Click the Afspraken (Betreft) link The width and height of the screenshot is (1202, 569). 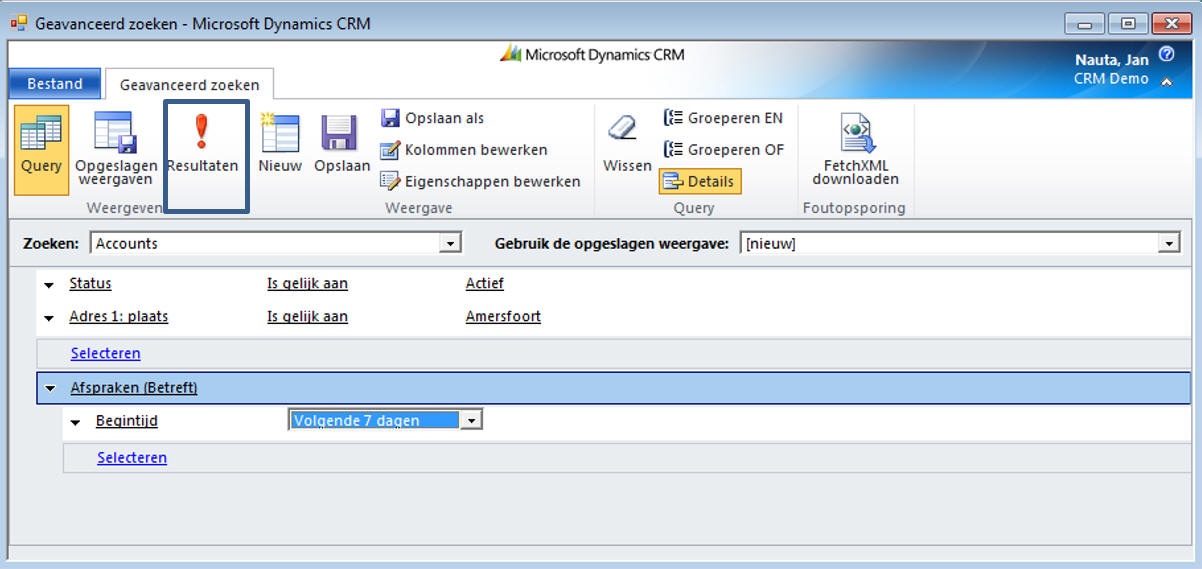pos(134,388)
